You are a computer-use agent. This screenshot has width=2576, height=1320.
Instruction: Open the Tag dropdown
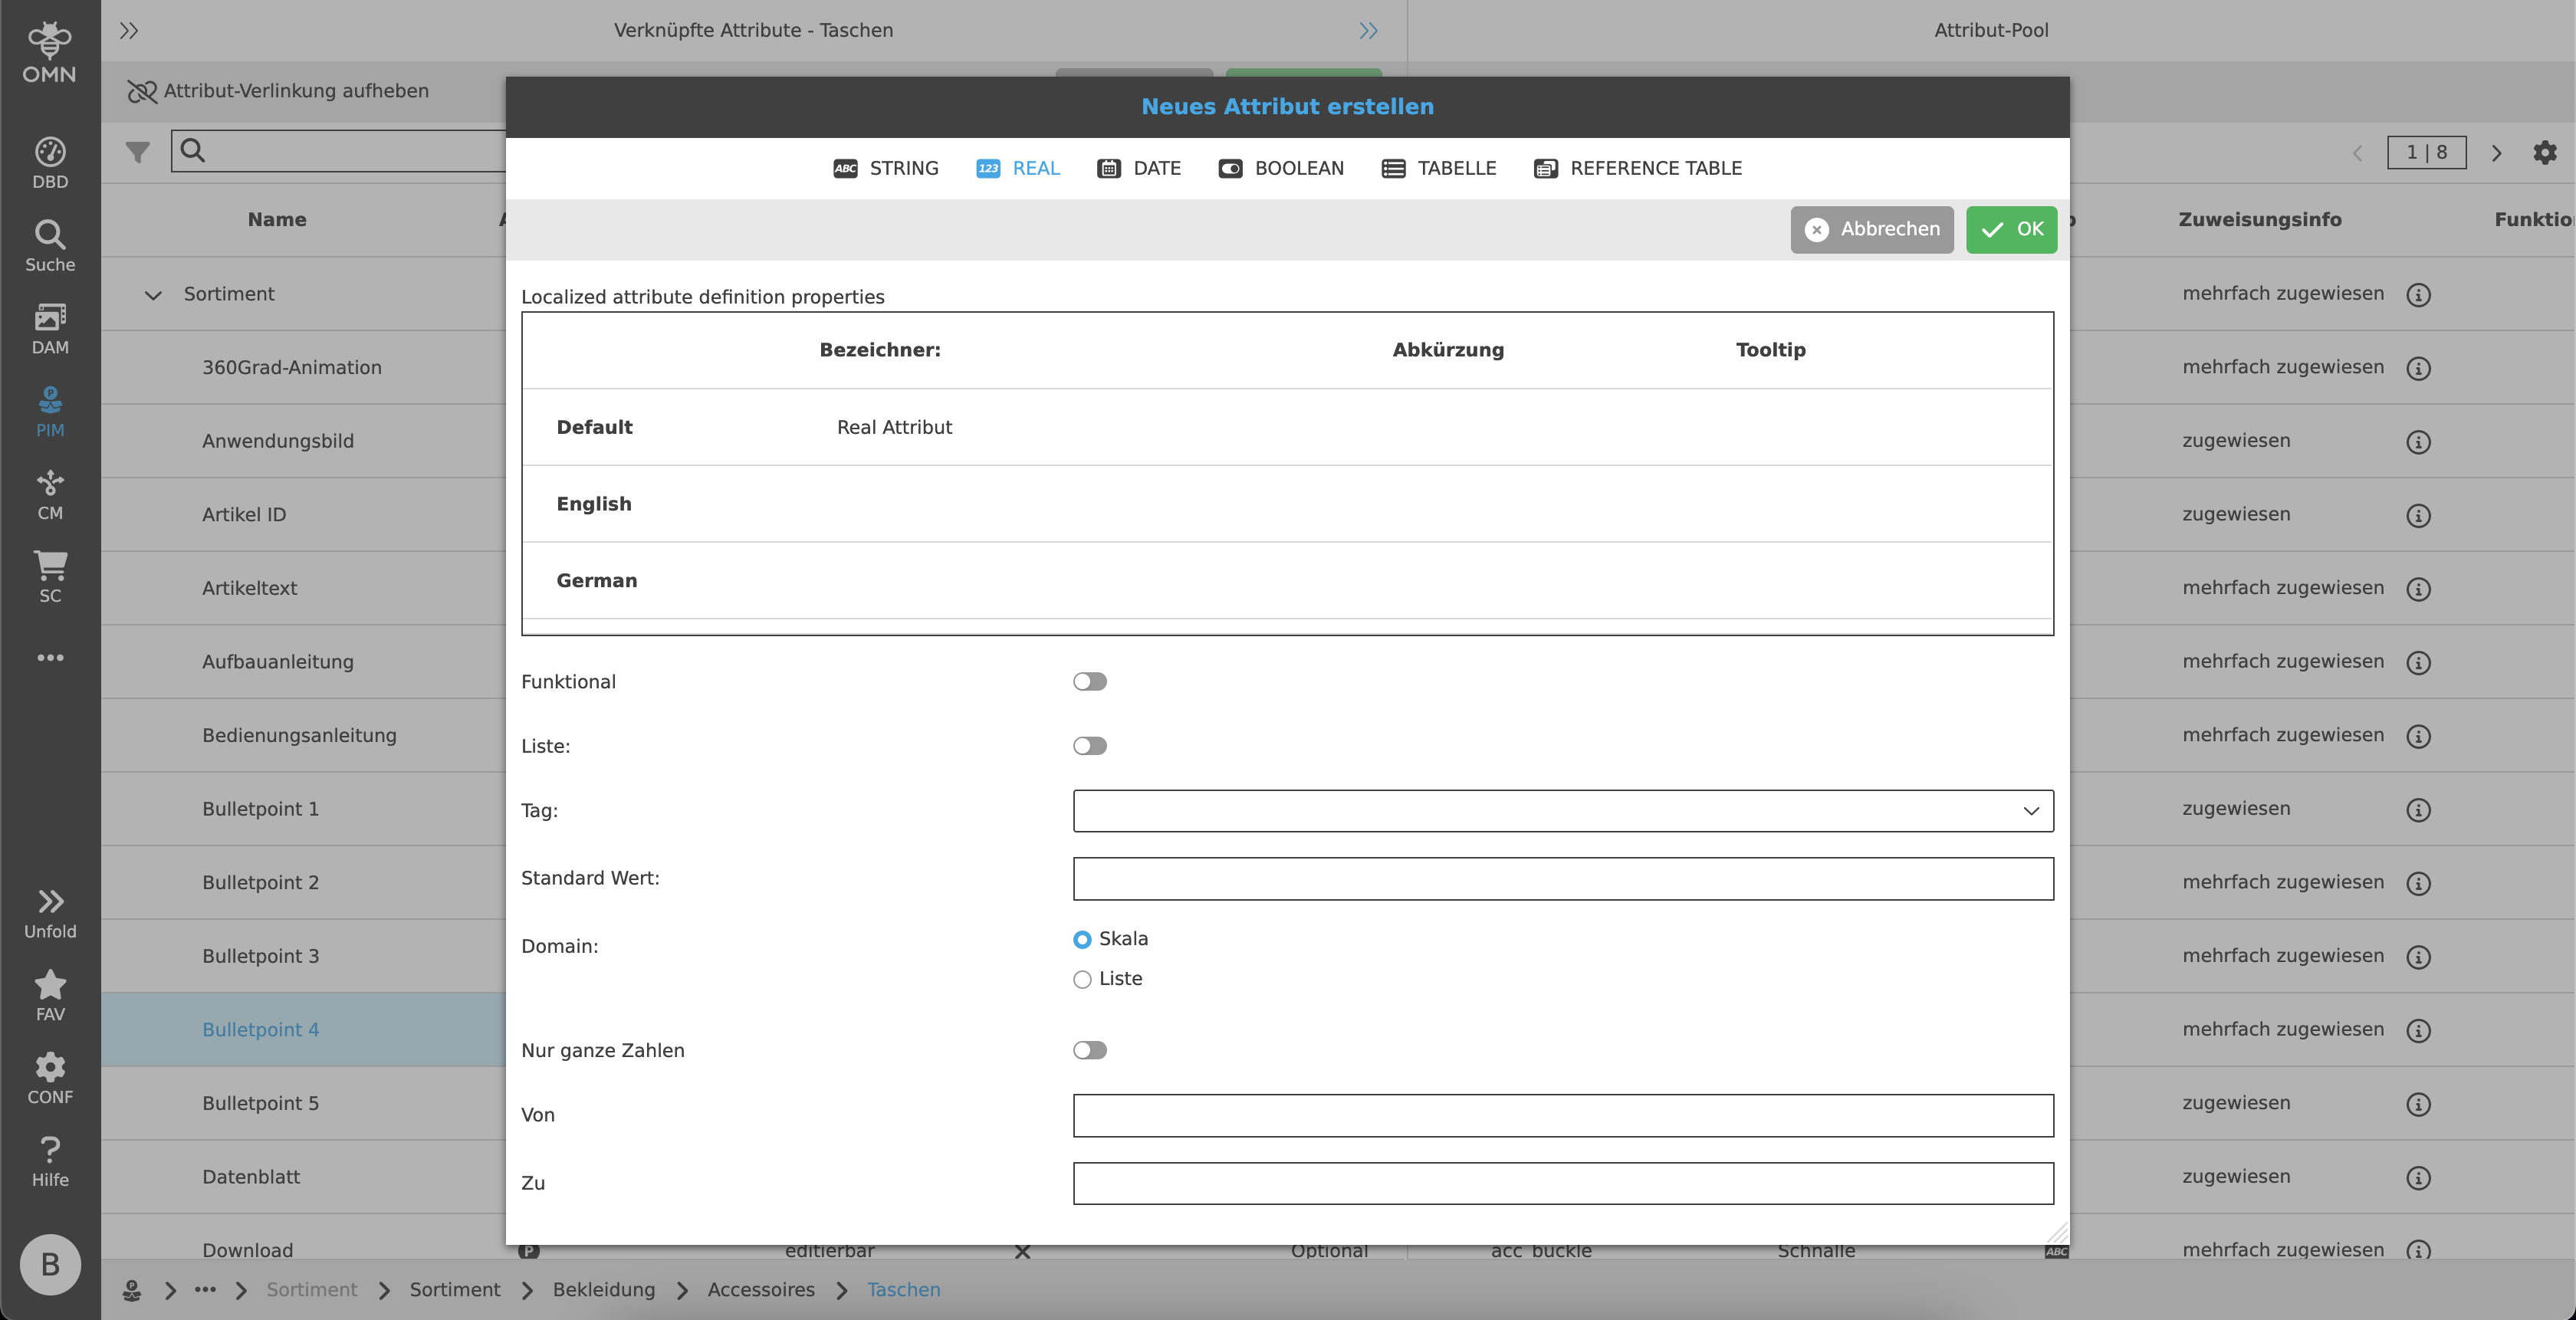pos(1562,811)
